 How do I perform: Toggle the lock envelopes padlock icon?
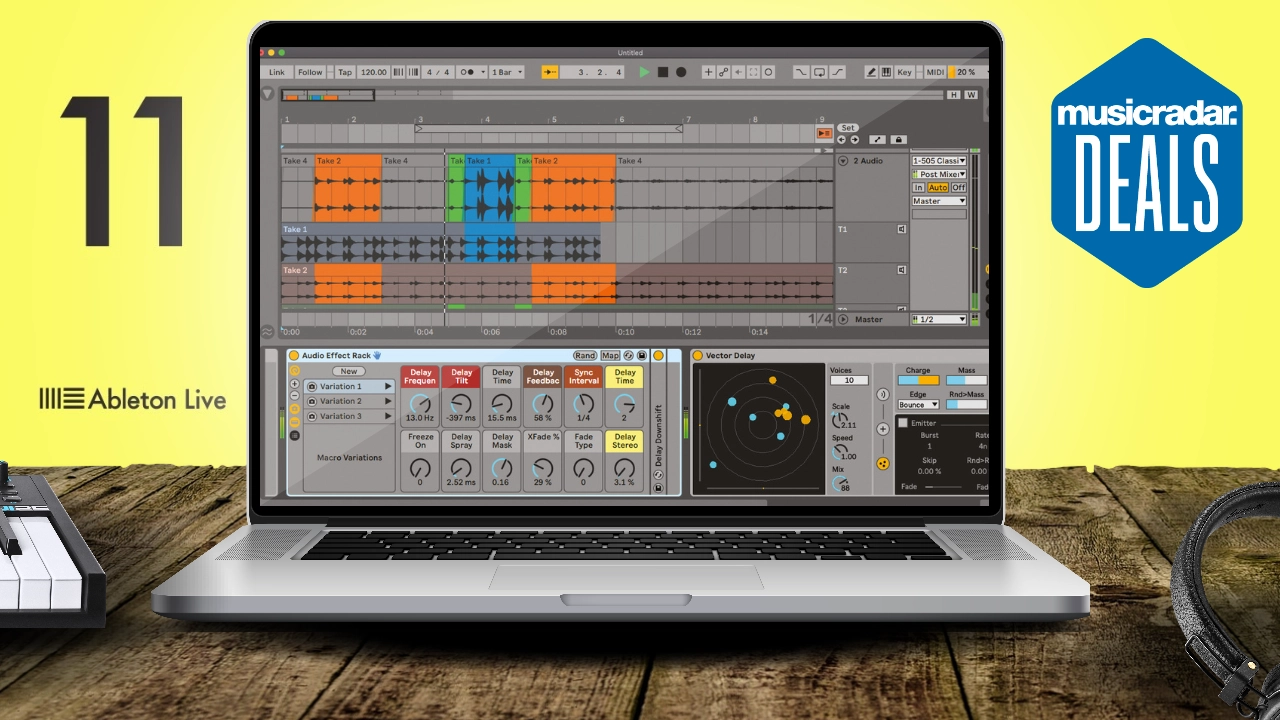click(899, 140)
